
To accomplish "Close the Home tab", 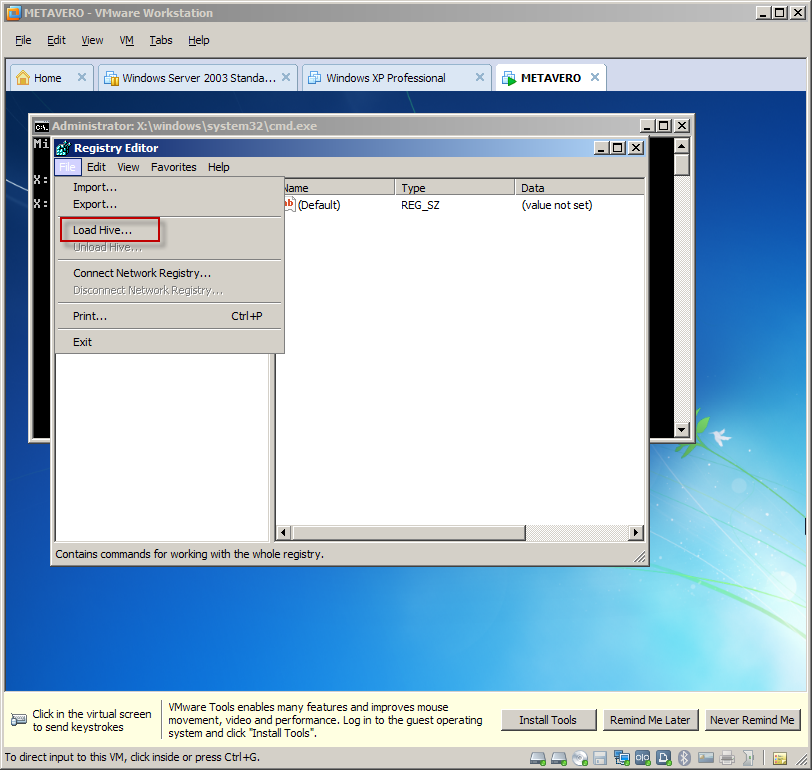I will coord(82,77).
